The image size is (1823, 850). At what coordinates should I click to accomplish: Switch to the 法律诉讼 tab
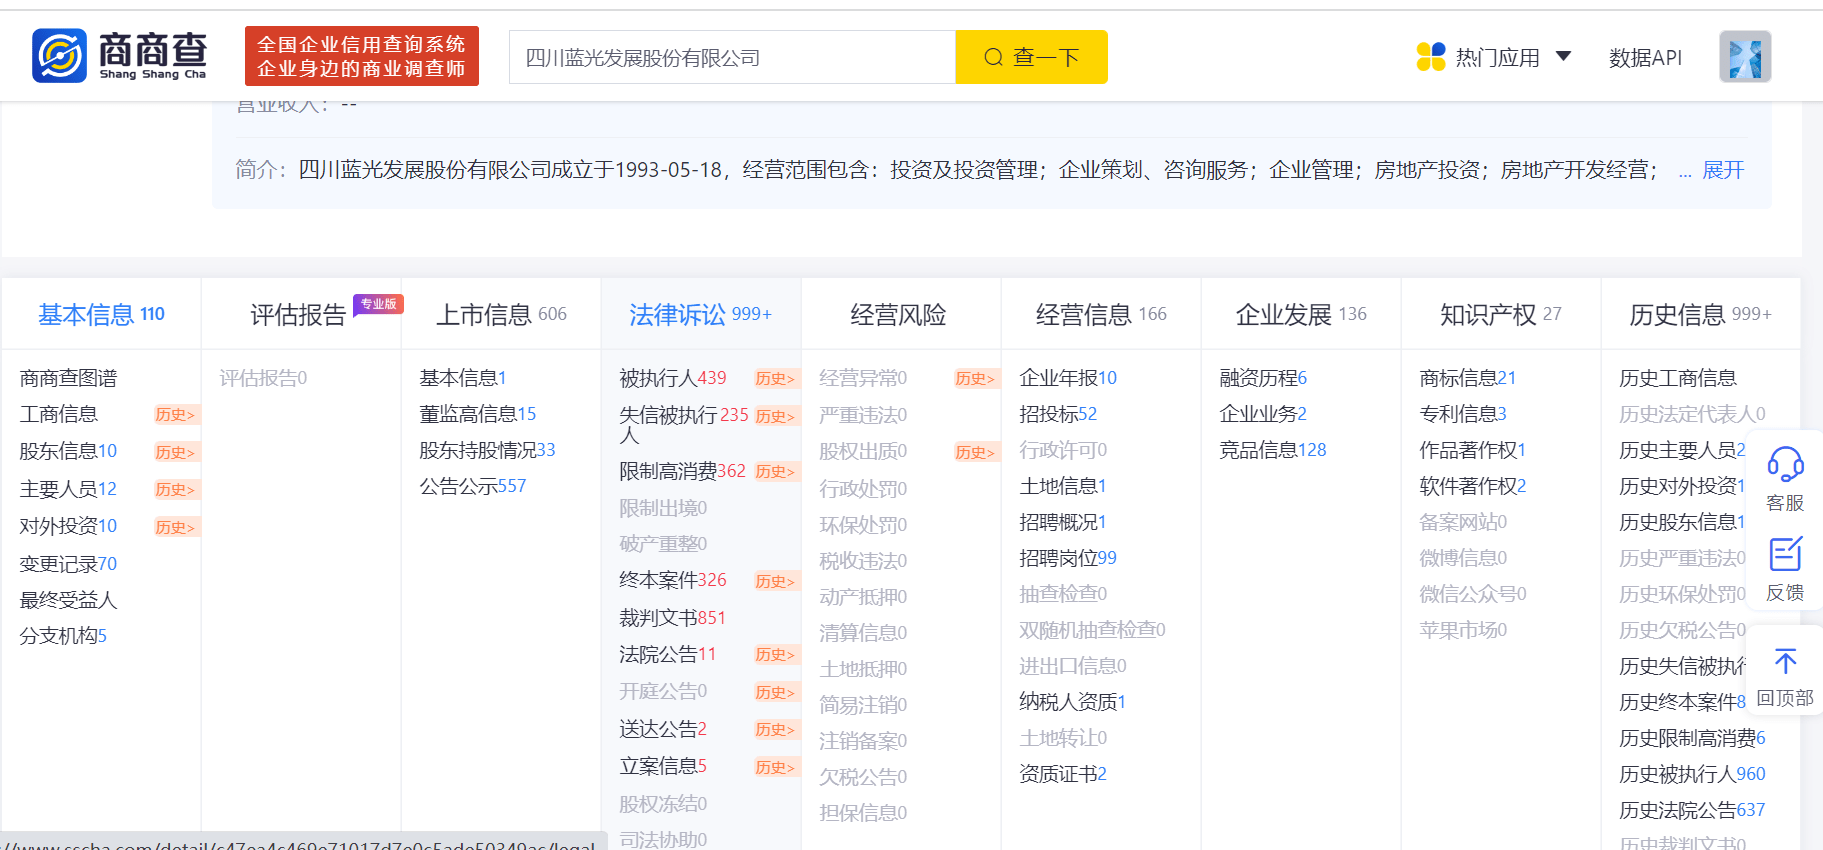(699, 315)
